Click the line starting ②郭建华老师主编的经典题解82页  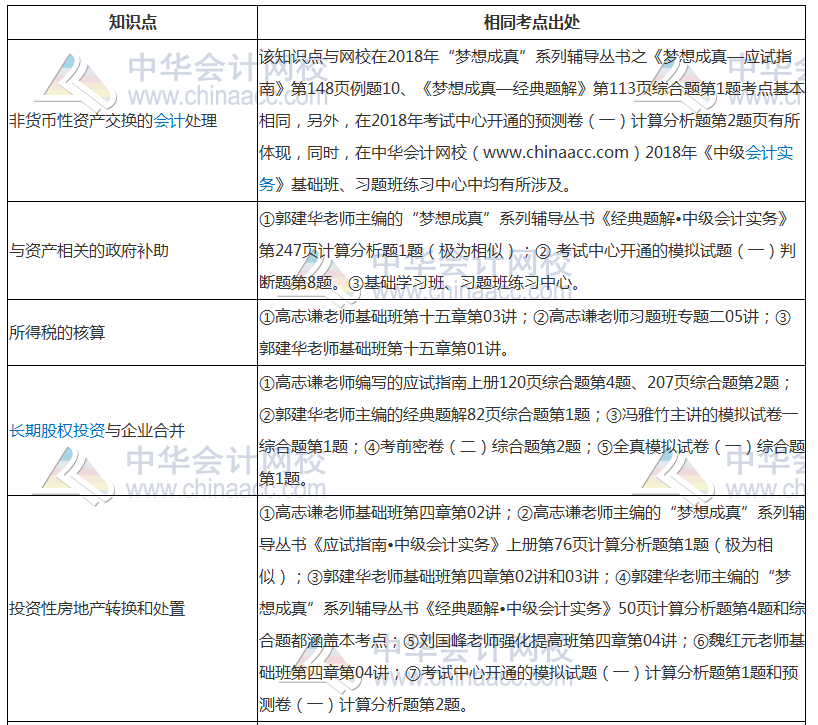tap(528, 415)
